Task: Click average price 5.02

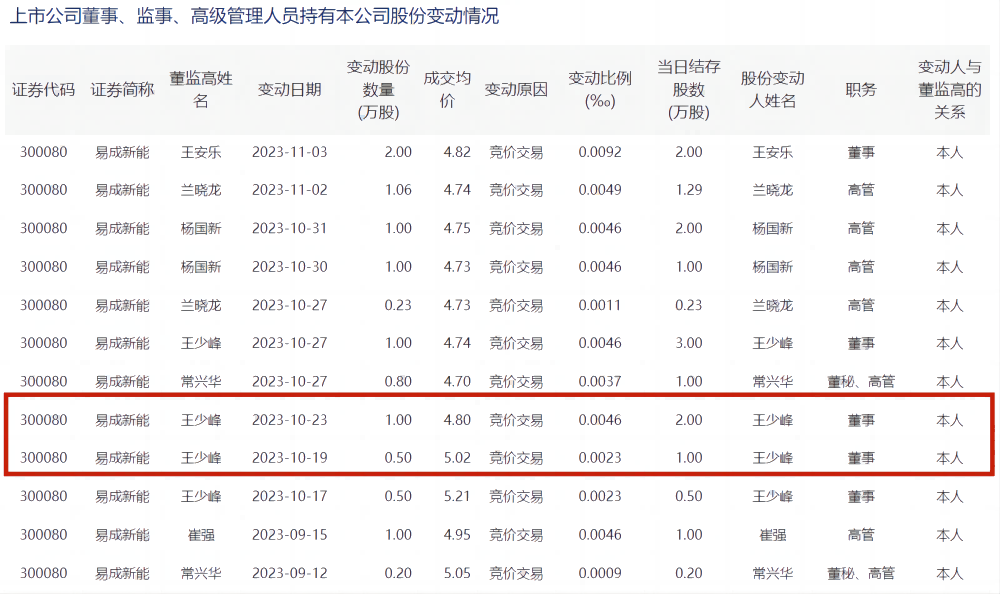Action: [x=457, y=458]
